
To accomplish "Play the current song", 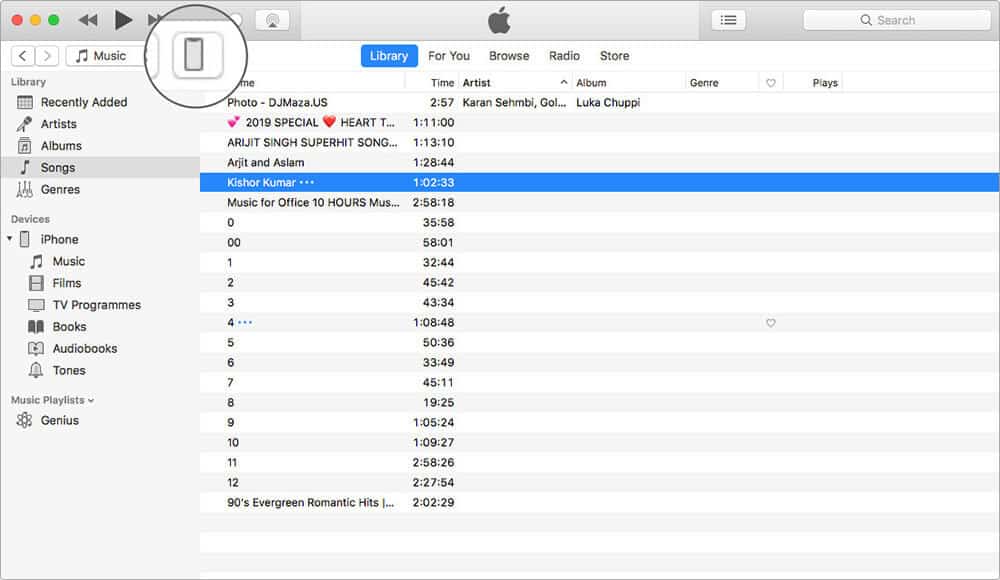I will coord(122,20).
